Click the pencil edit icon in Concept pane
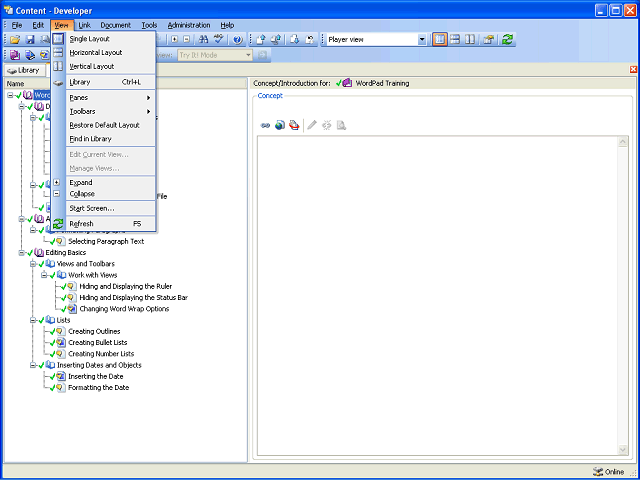 (312, 125)
